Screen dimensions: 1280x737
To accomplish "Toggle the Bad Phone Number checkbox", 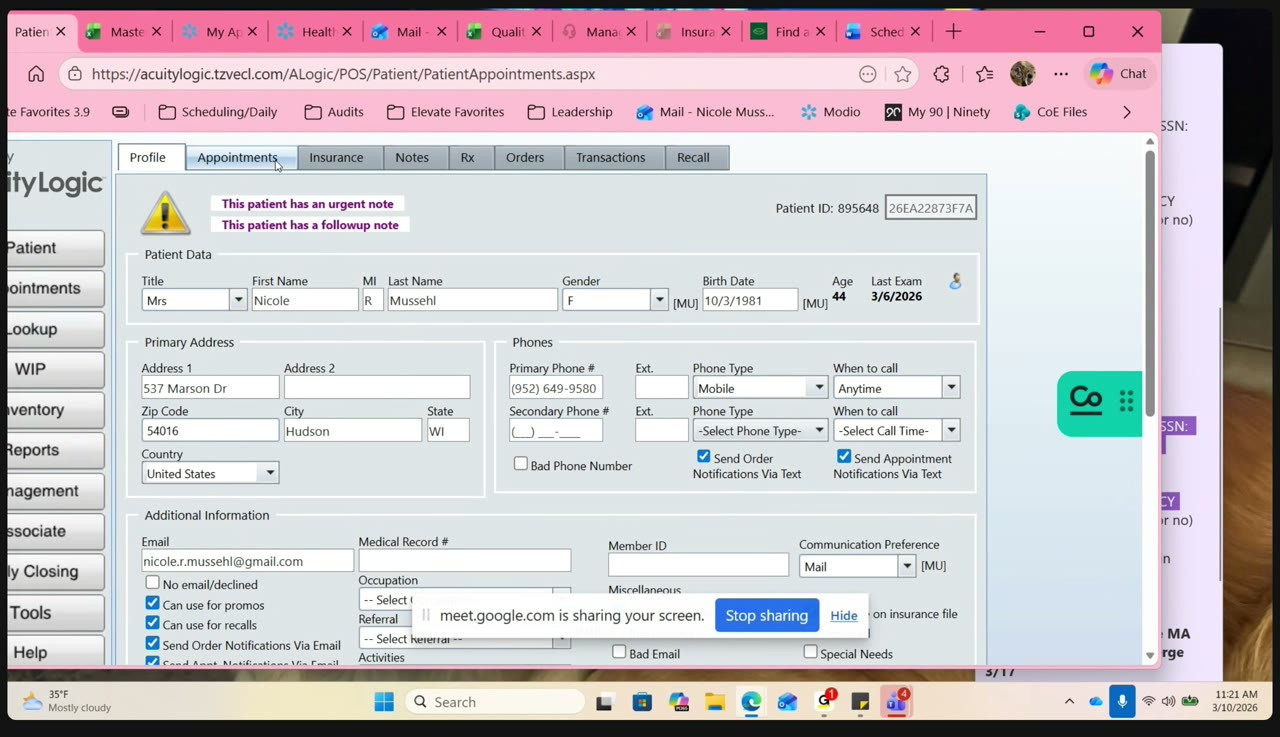I will [x=521, y=464].
